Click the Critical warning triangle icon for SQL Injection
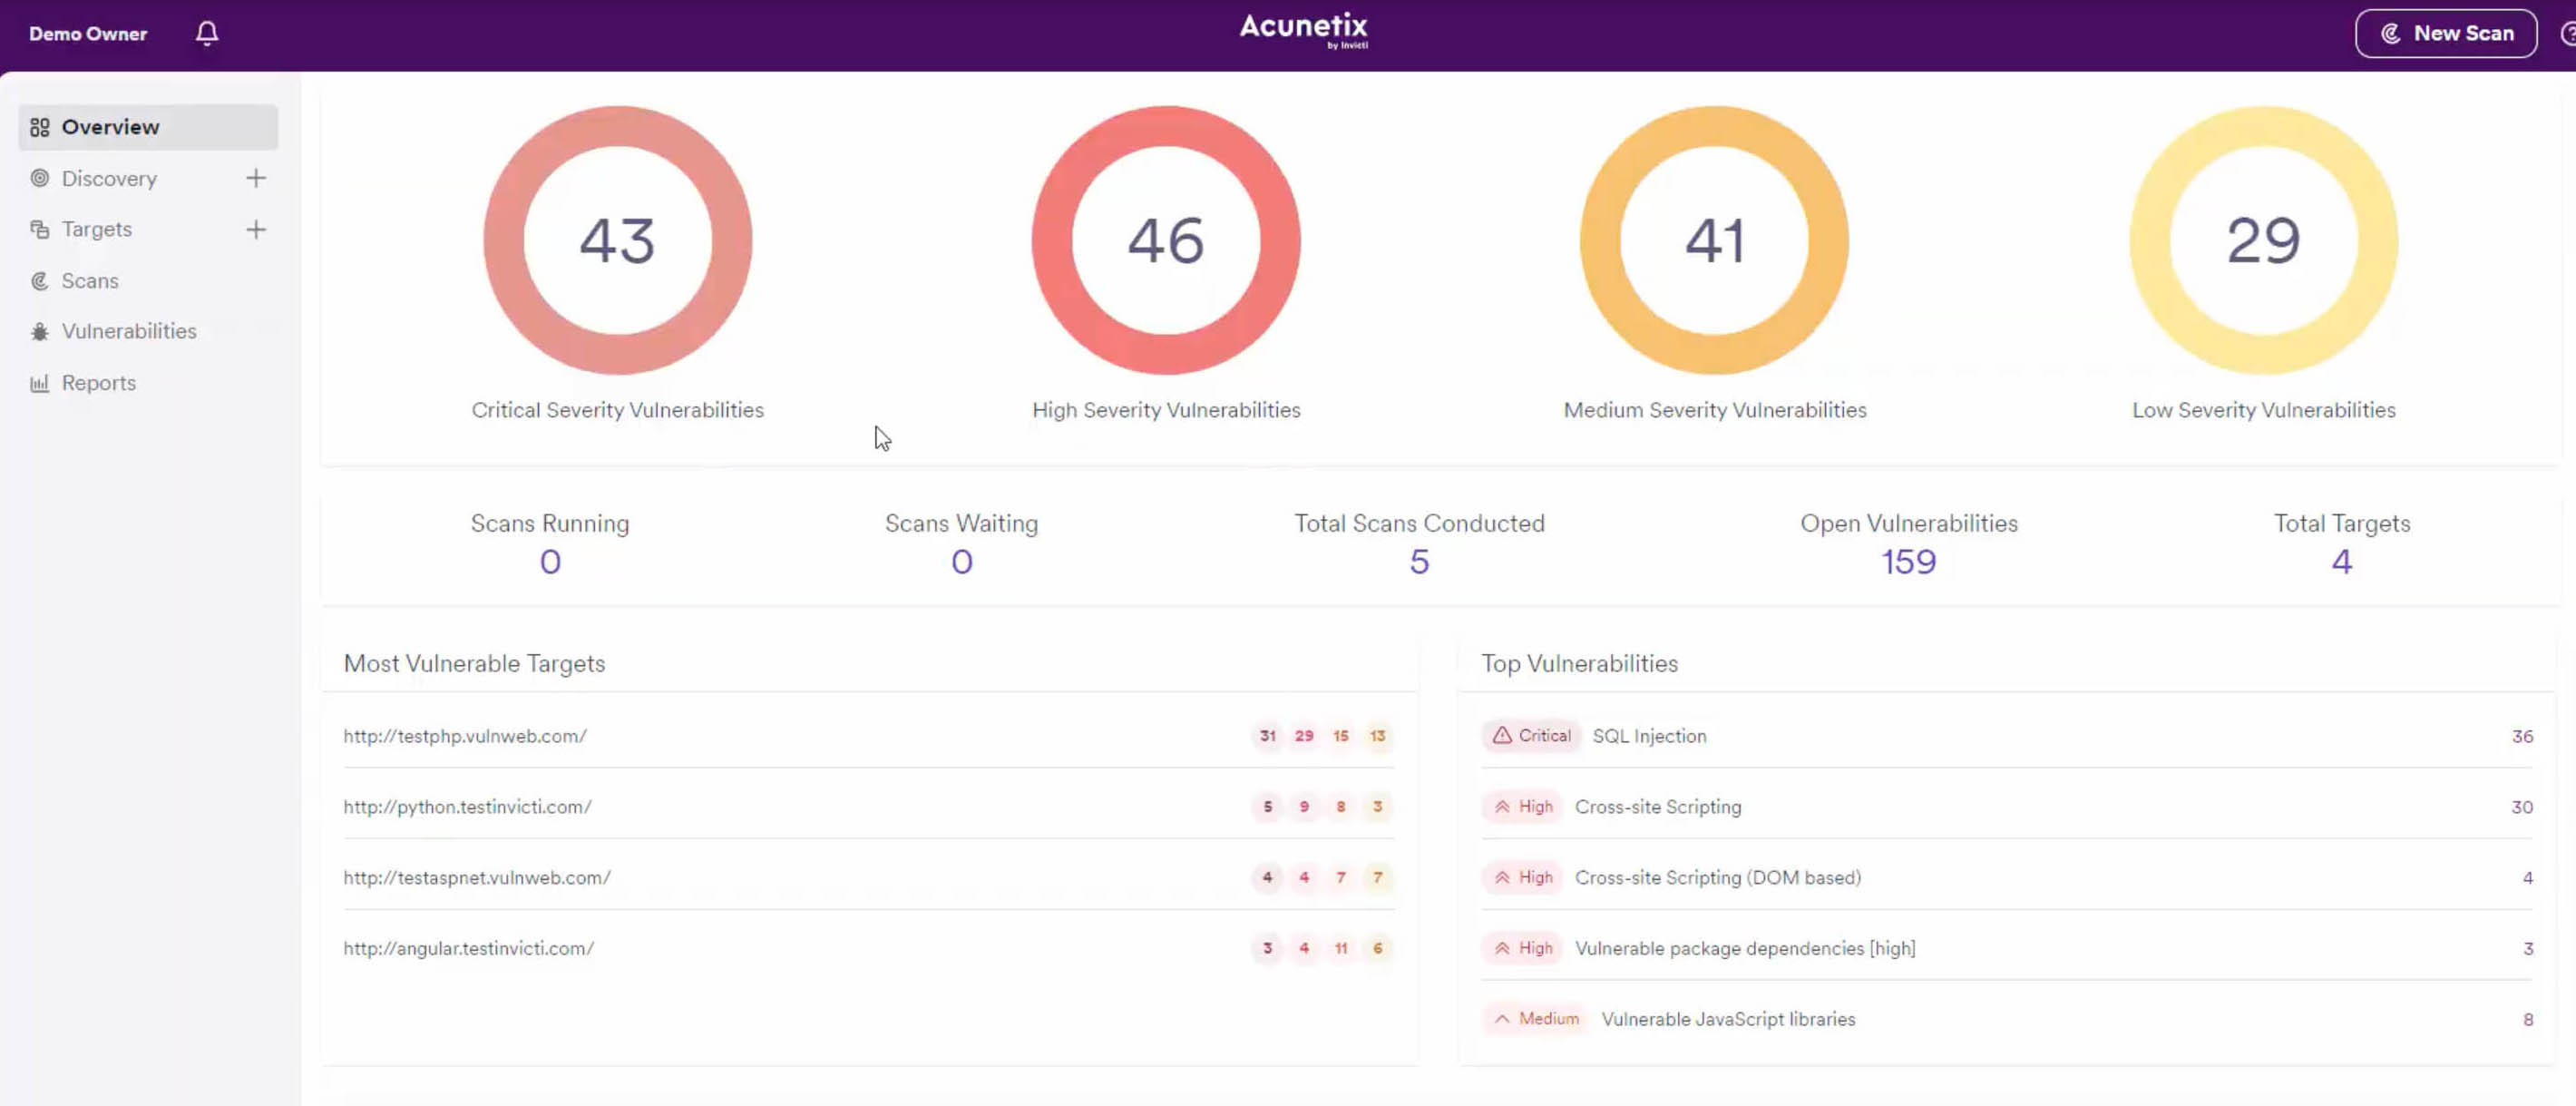Viewport: 2576px width, 1106px height. point(1502,735)
